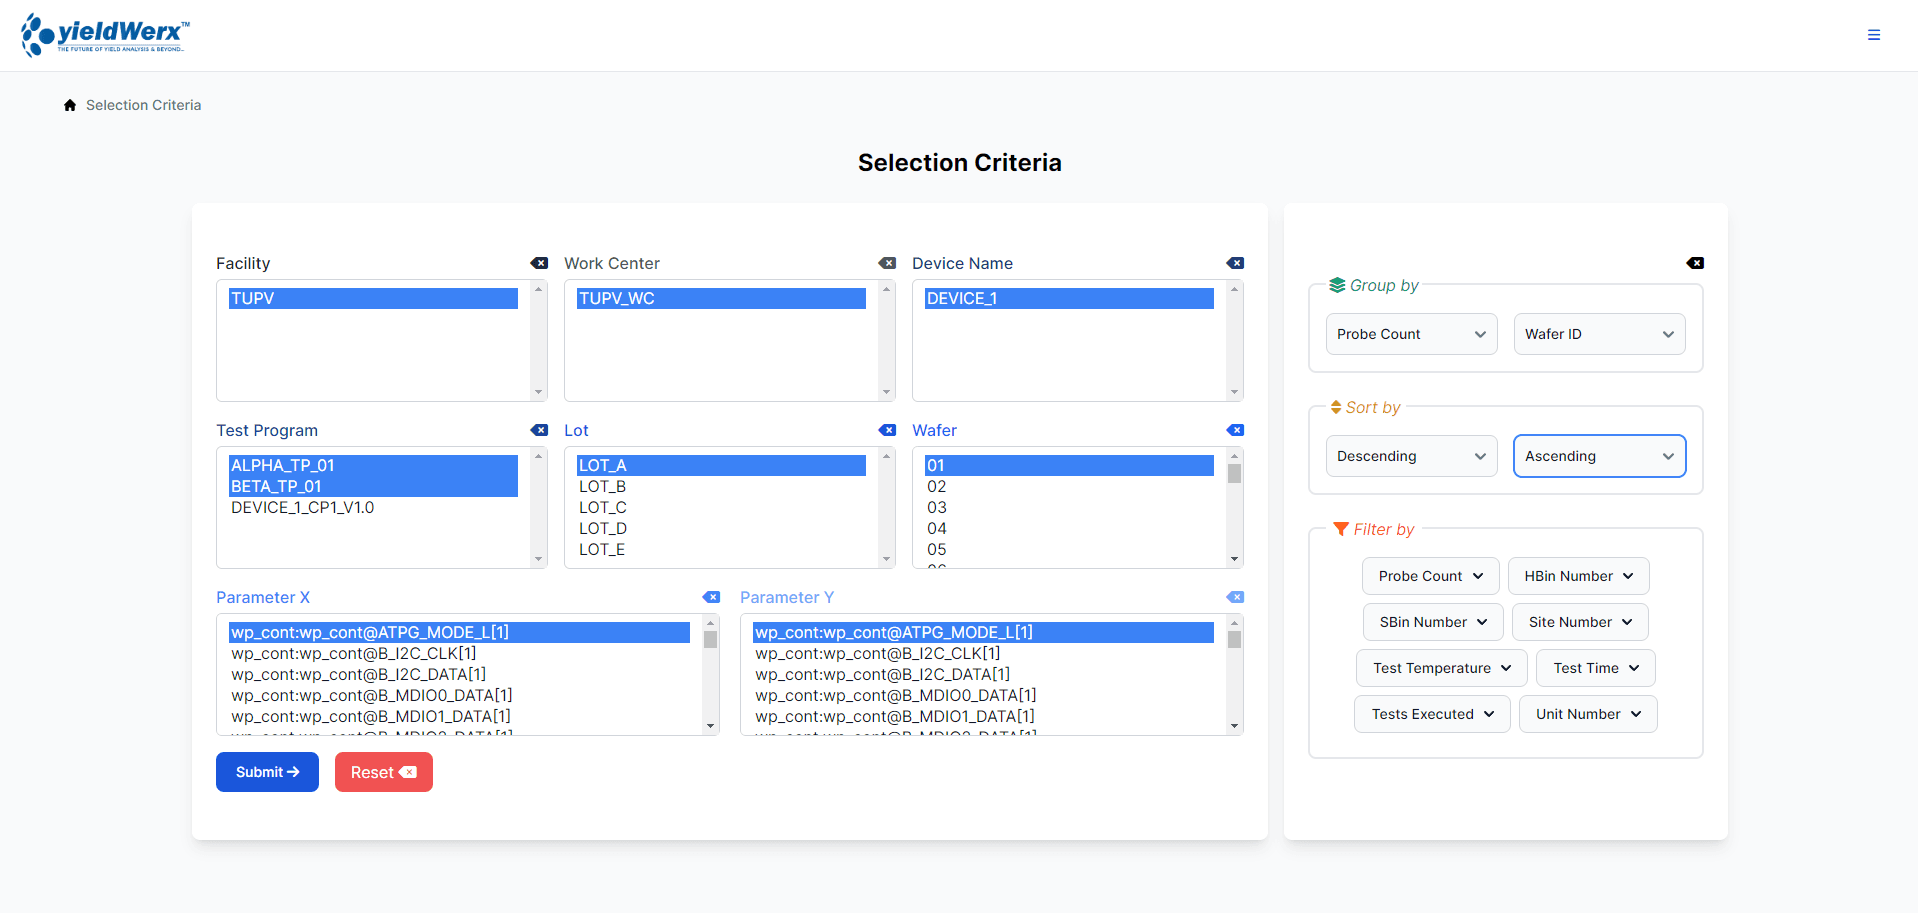Select wafer 02
The image size is (1918, 913).
[x=1069, y=486]
